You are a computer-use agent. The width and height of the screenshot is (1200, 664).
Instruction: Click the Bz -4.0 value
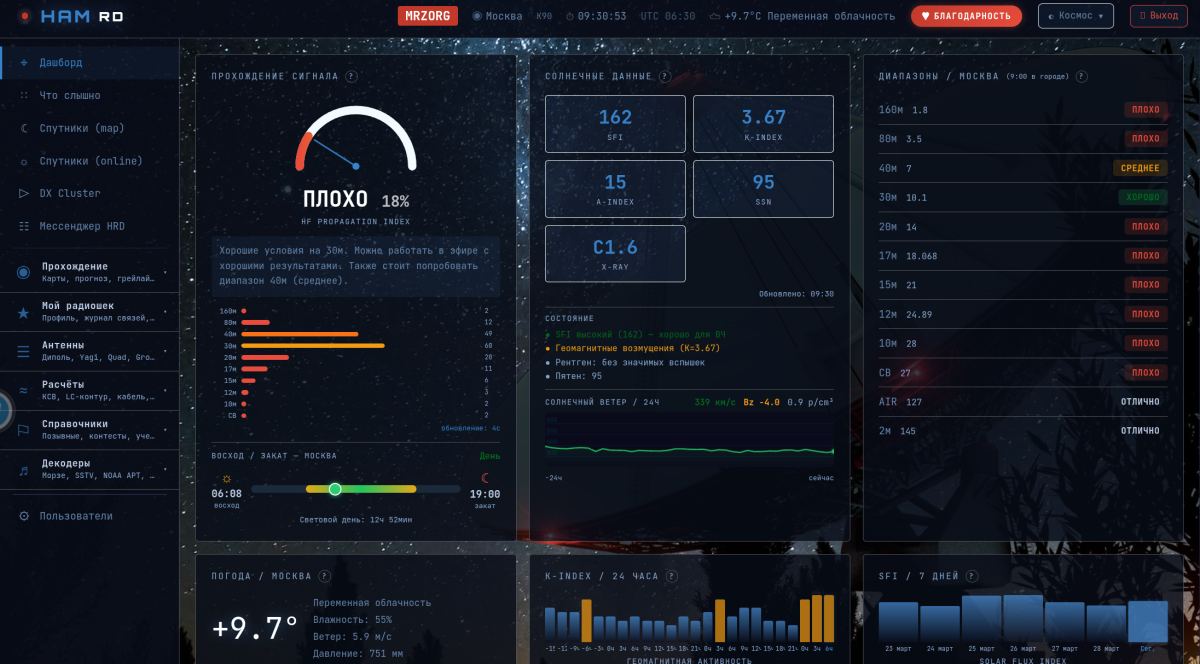coord(761,402)
